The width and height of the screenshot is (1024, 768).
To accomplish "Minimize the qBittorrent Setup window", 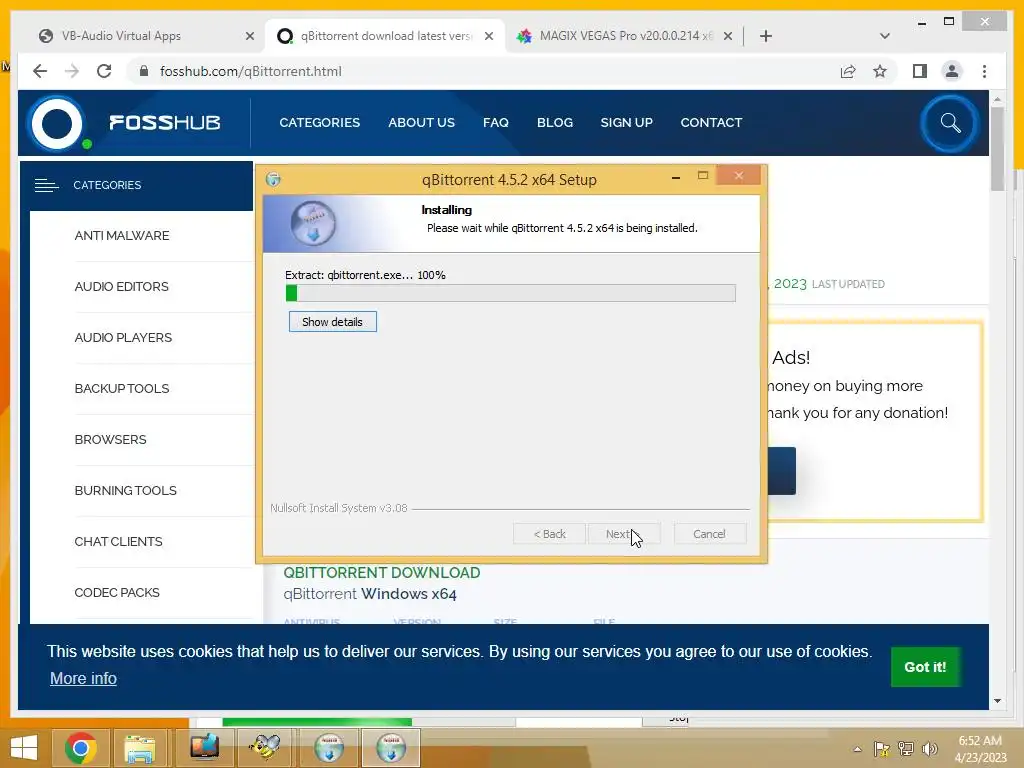I will pos(676,177).
